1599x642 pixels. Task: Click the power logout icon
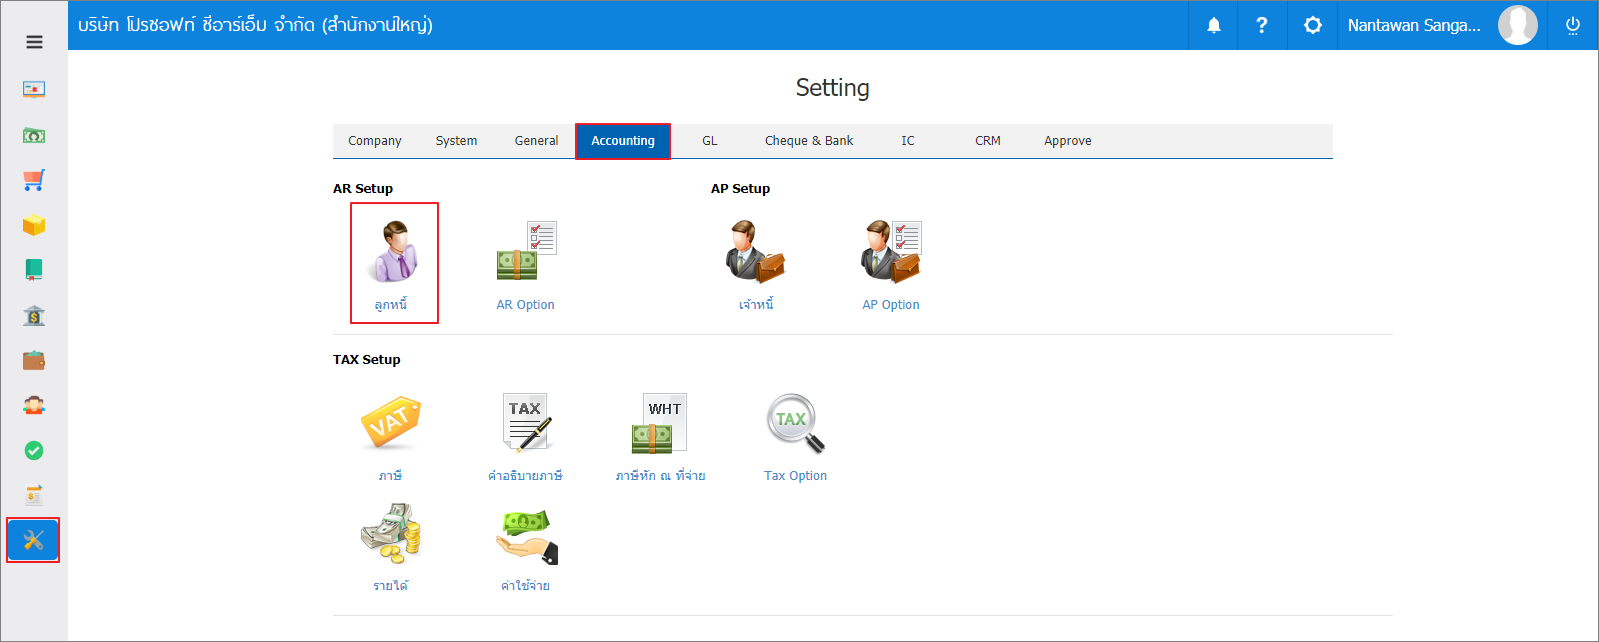(1573, 25)
